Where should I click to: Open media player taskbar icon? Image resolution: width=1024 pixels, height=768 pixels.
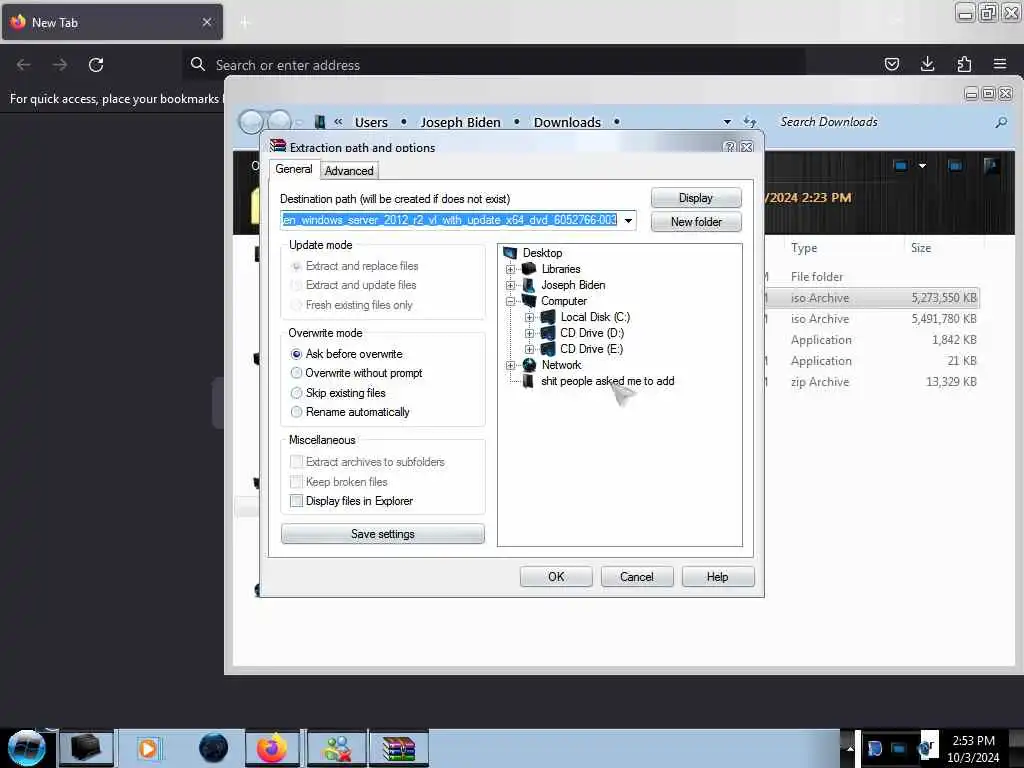pos(148,748)
